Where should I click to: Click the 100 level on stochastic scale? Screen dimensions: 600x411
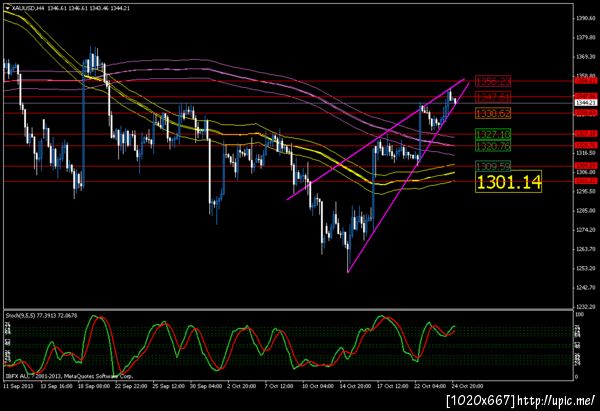coord(580,314)
